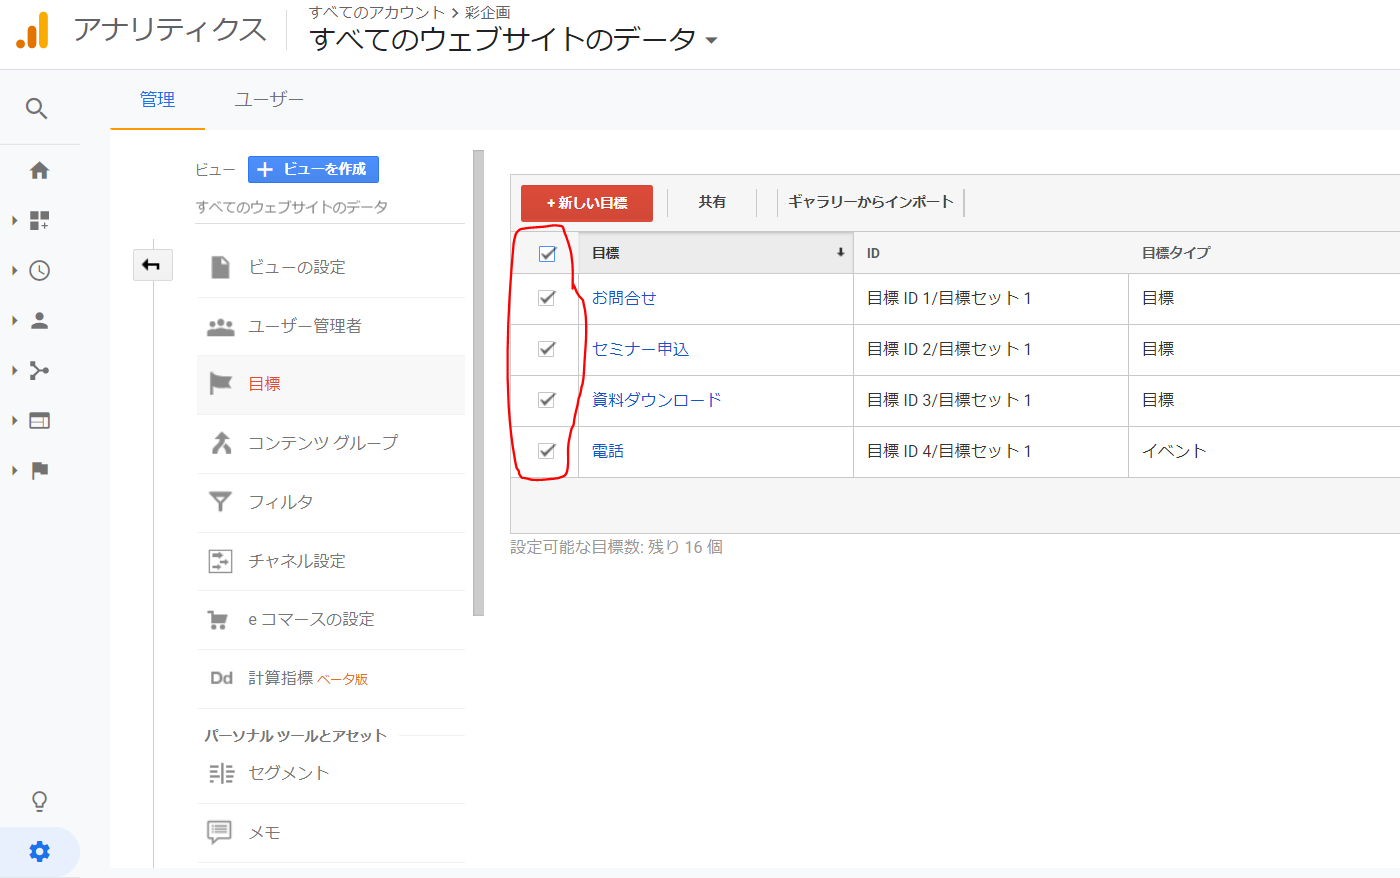Sort by the 目標 column header
This screenshot has width=1400, height=878.
(x=716, y=253)
